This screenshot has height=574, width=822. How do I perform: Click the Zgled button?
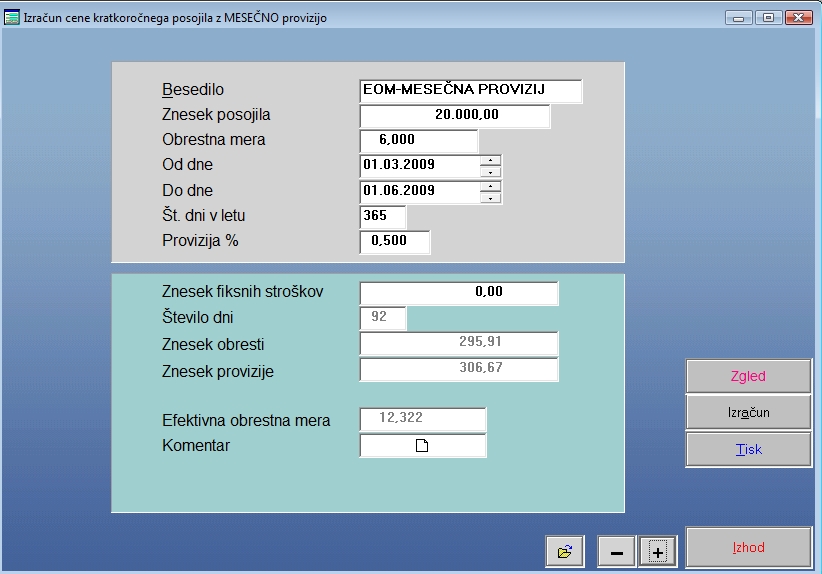coord(748,377)
